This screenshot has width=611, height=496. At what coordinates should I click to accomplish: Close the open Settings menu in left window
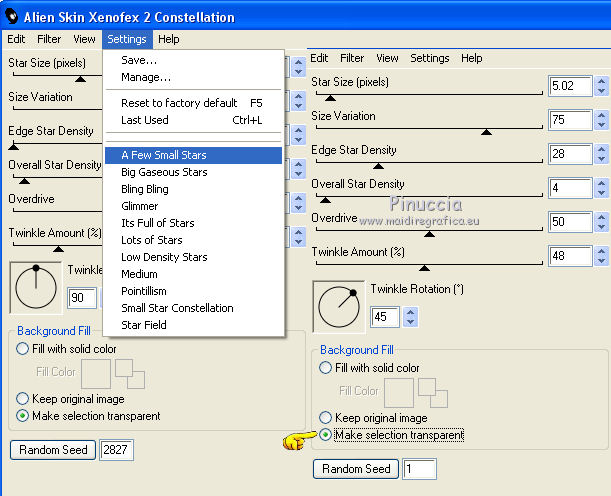pyautogui.click(x=127, y=39)
